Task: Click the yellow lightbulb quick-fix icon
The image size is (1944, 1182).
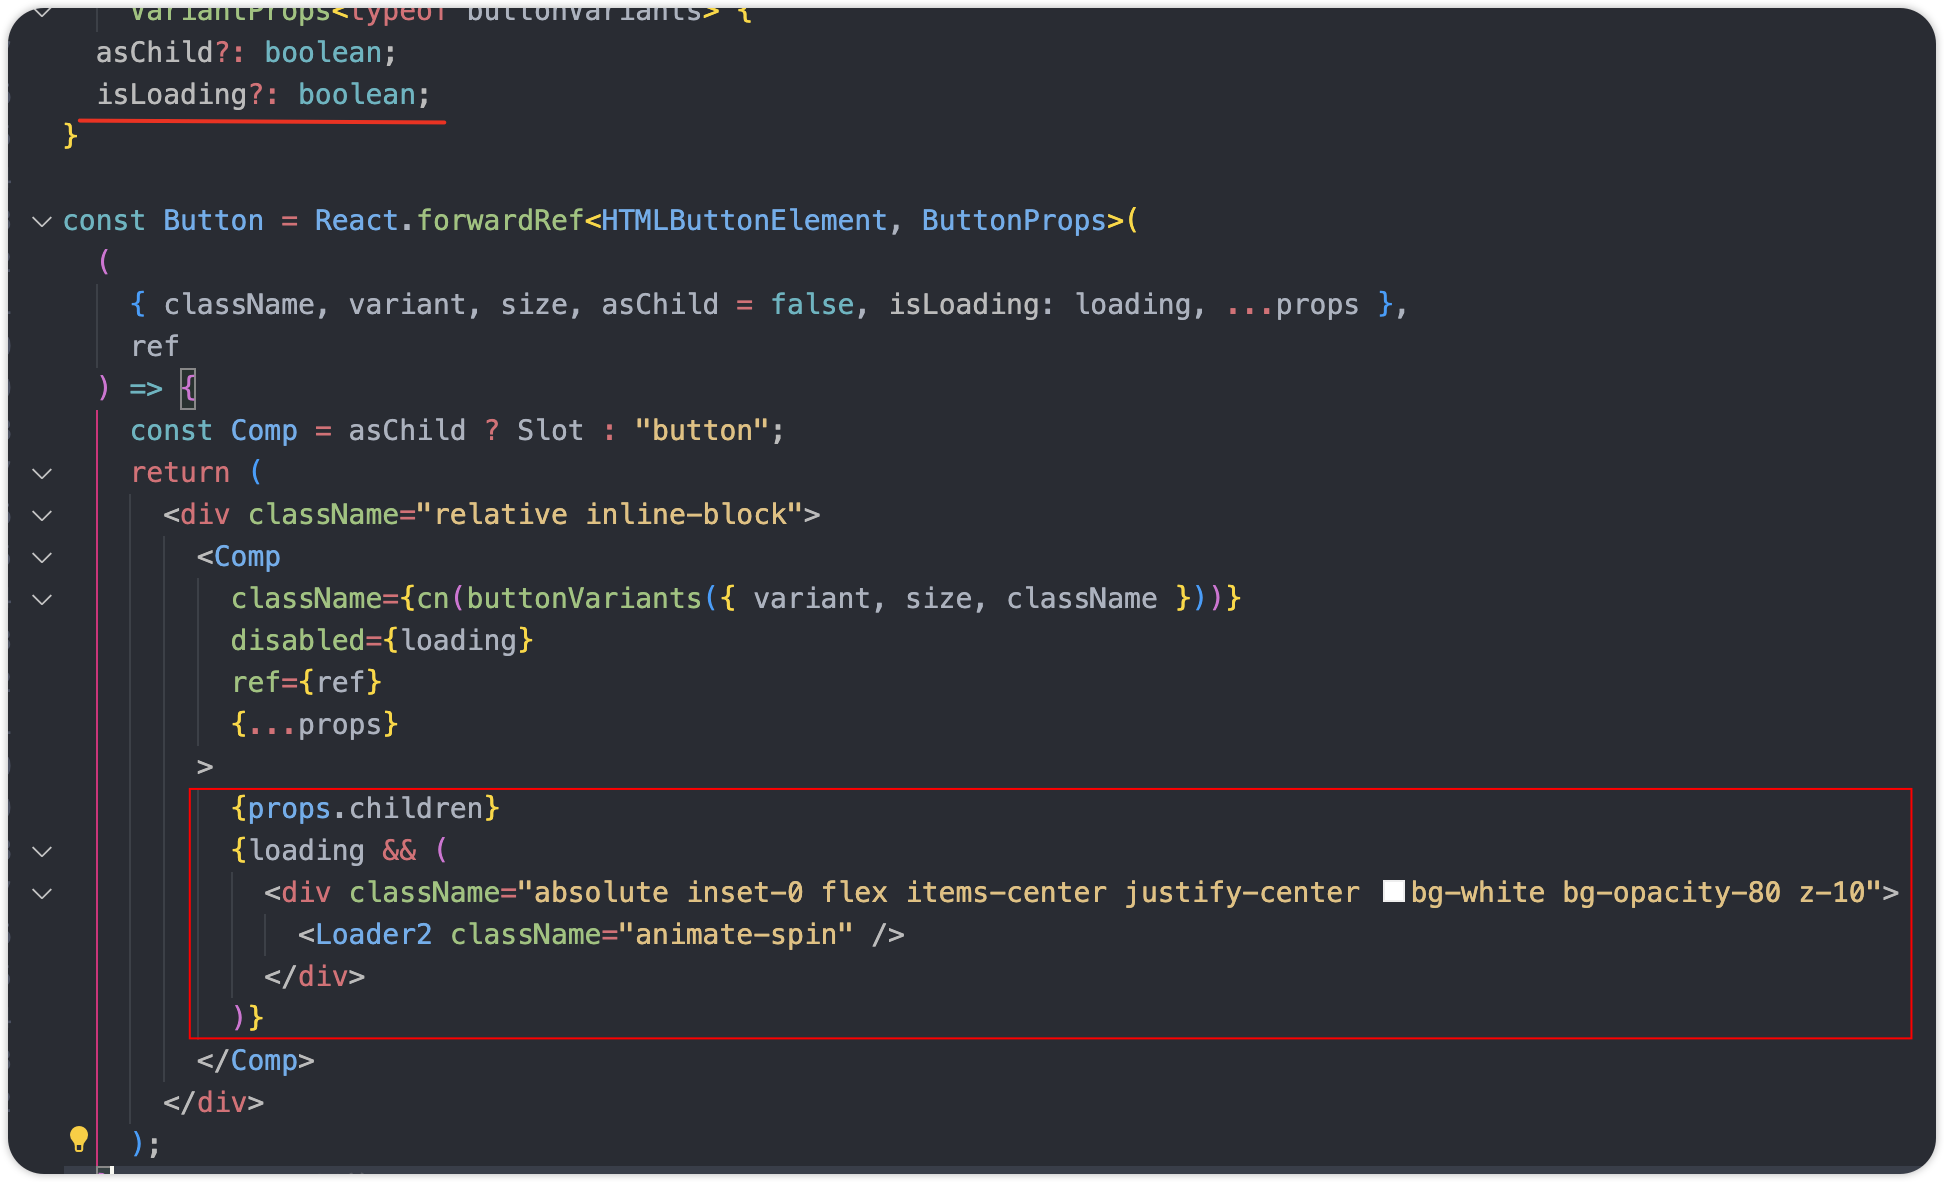Action: (79, 1138)
